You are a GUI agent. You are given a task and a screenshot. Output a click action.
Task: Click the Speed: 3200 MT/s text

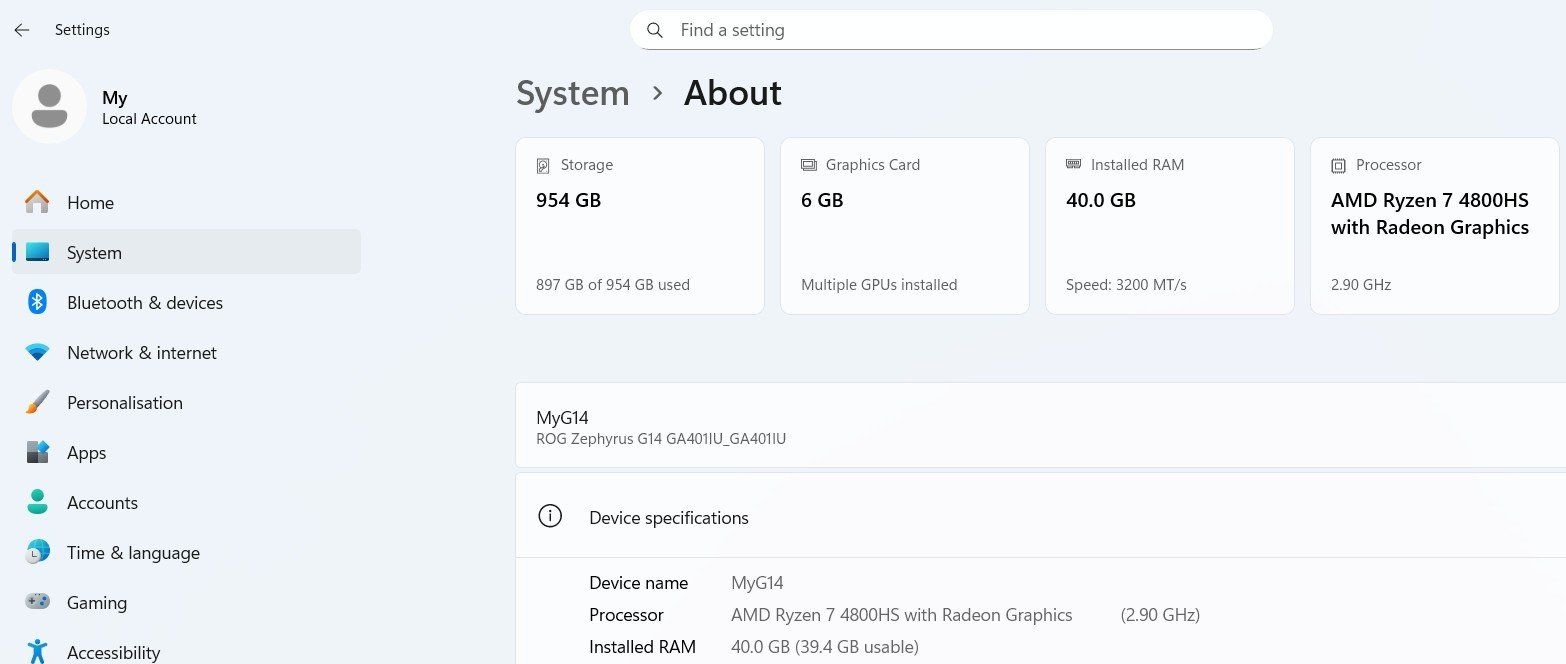coord(1126,285)
